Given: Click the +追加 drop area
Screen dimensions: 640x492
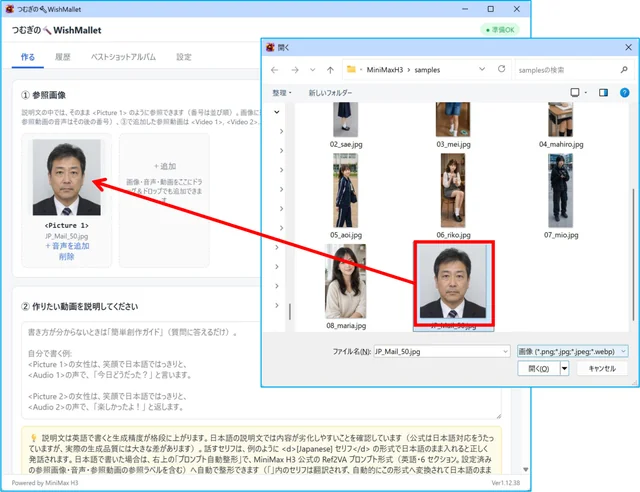Looking at the screenshot, I should pyautogui.click(x=164, y=200).
